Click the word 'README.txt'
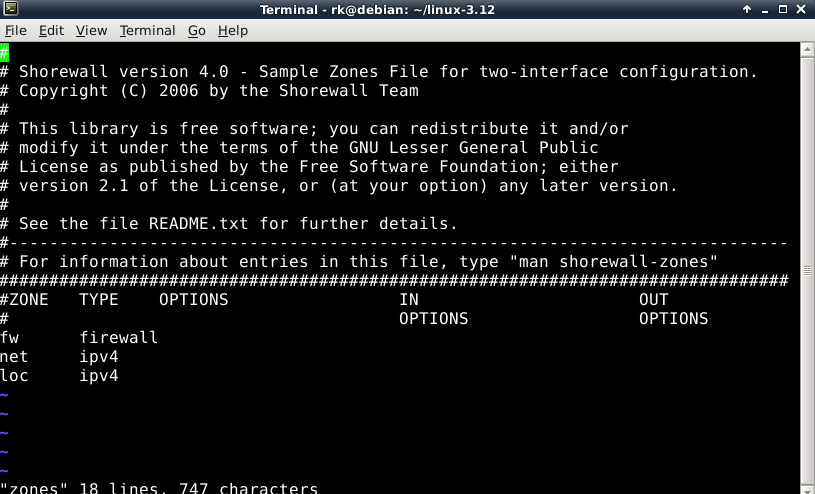 [x=199, y=224]
